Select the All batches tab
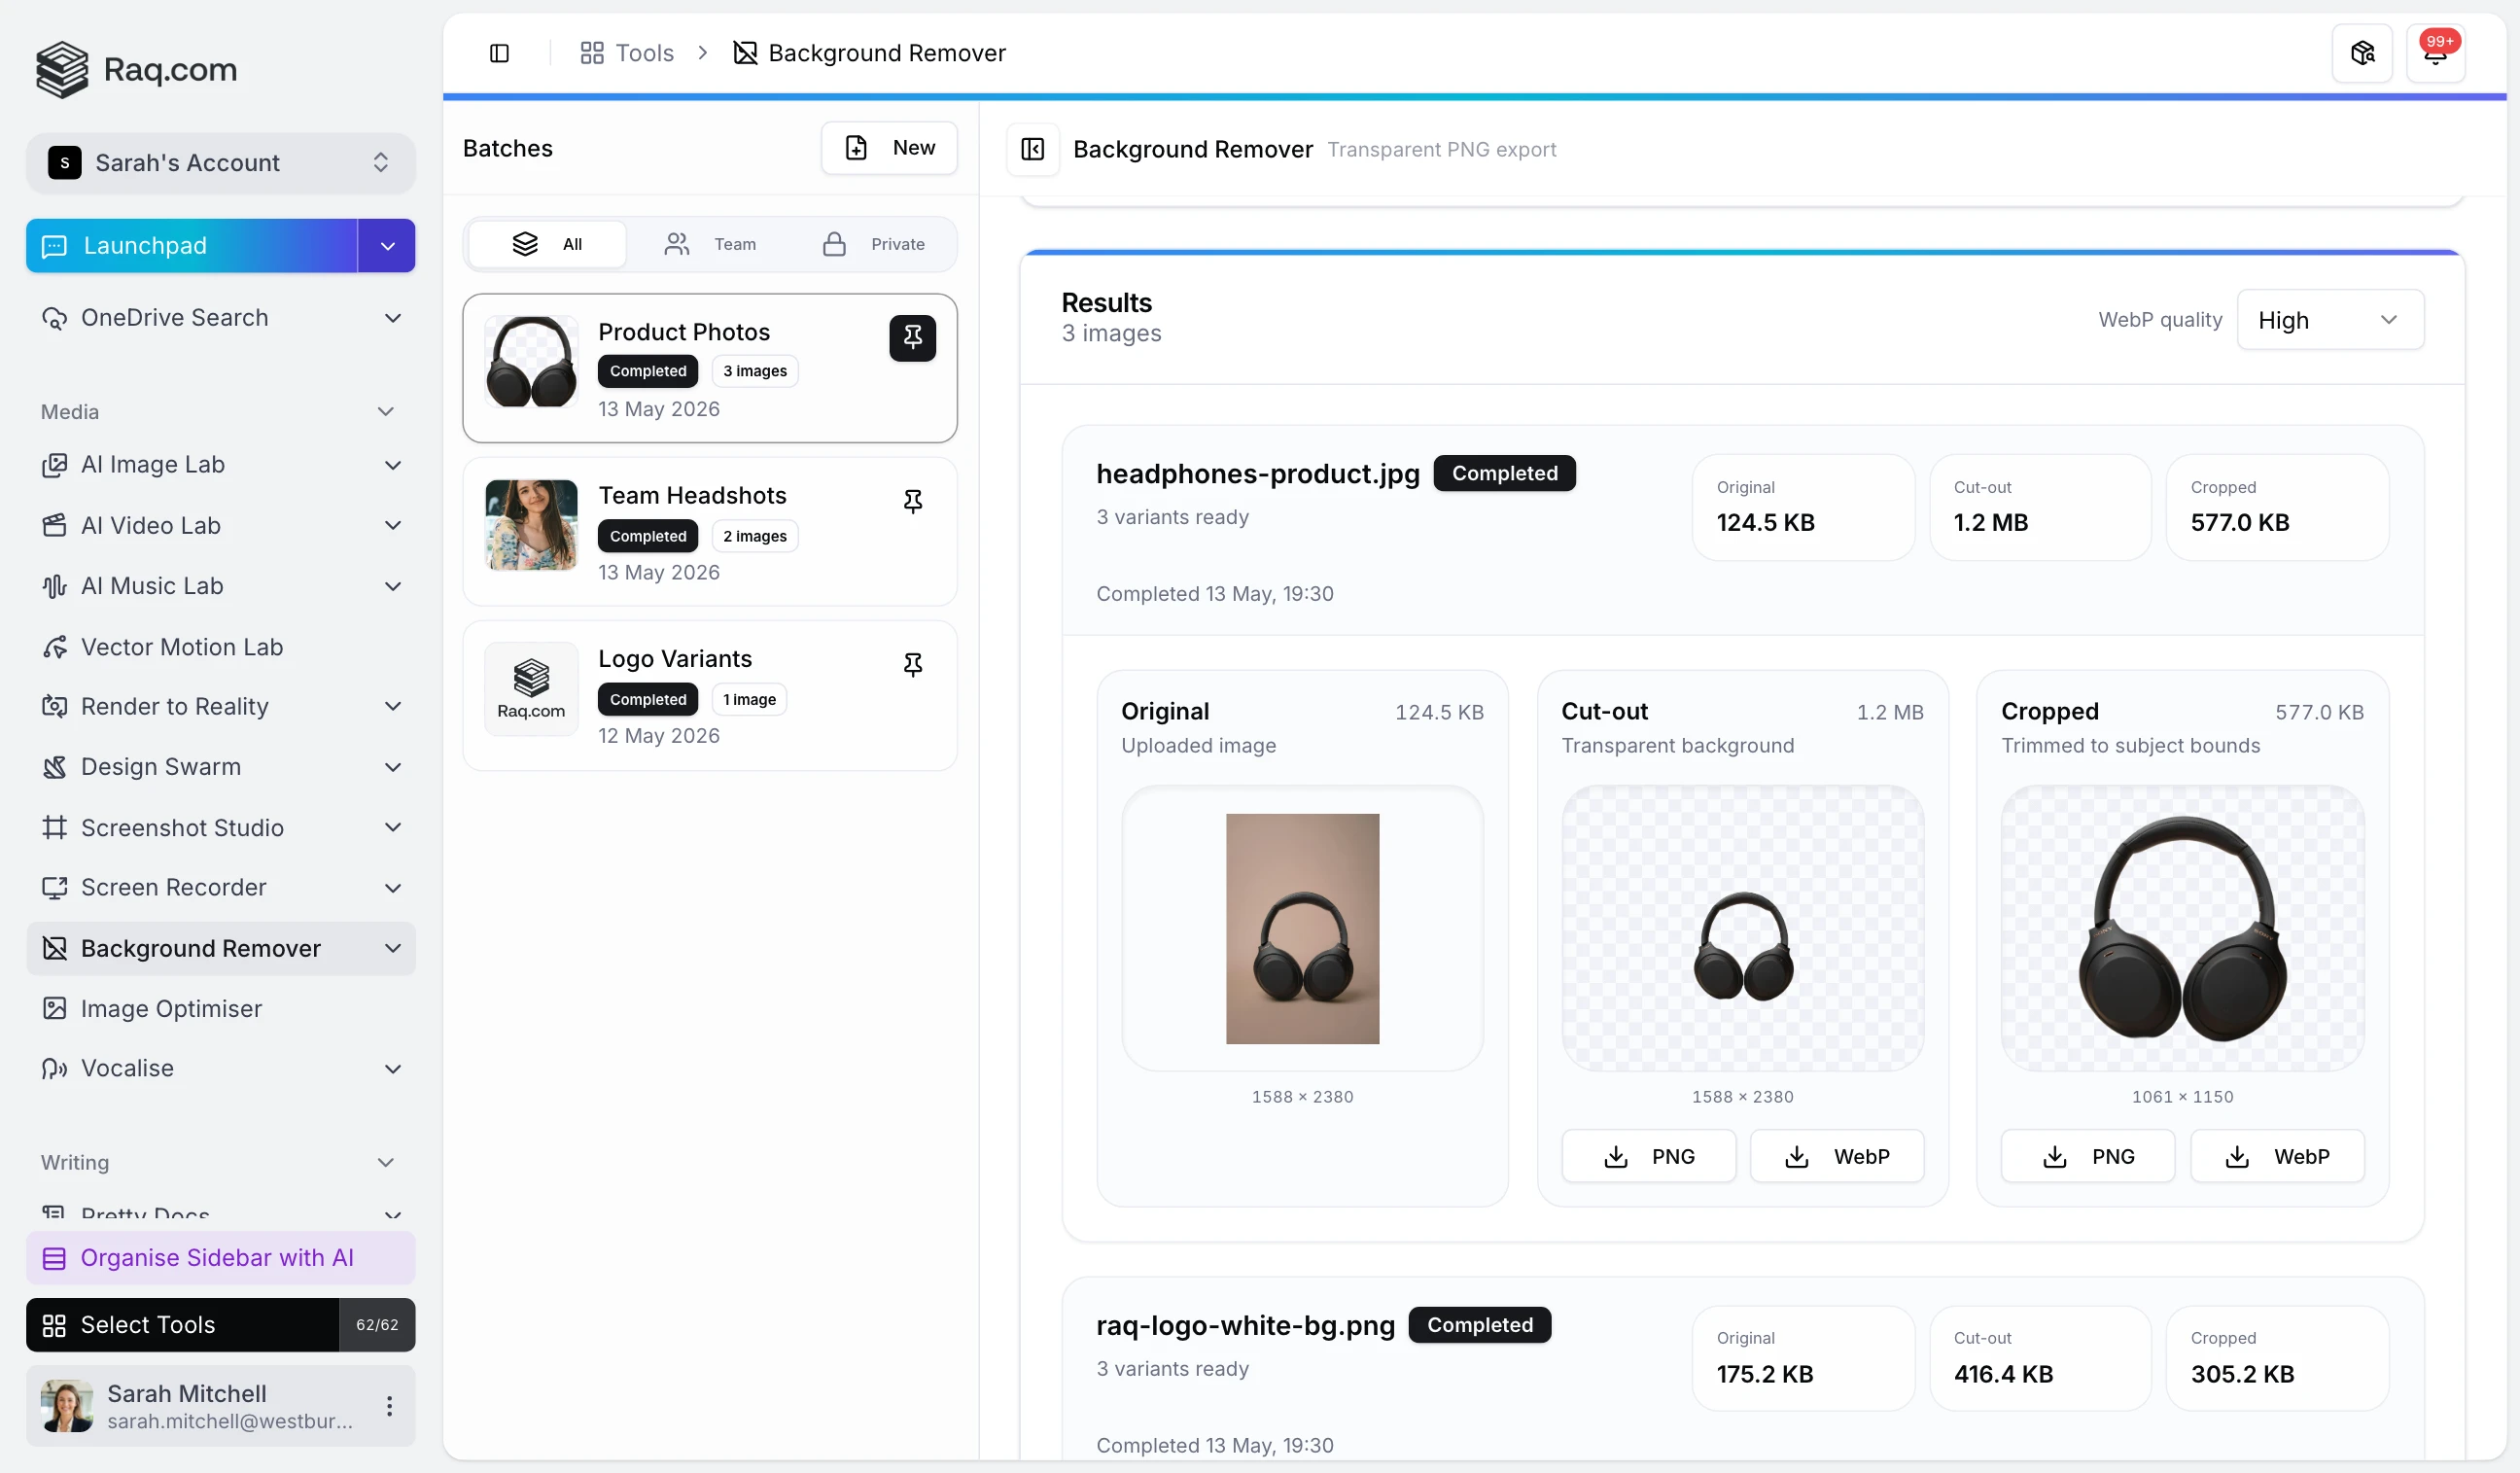 tap(547, 244)
